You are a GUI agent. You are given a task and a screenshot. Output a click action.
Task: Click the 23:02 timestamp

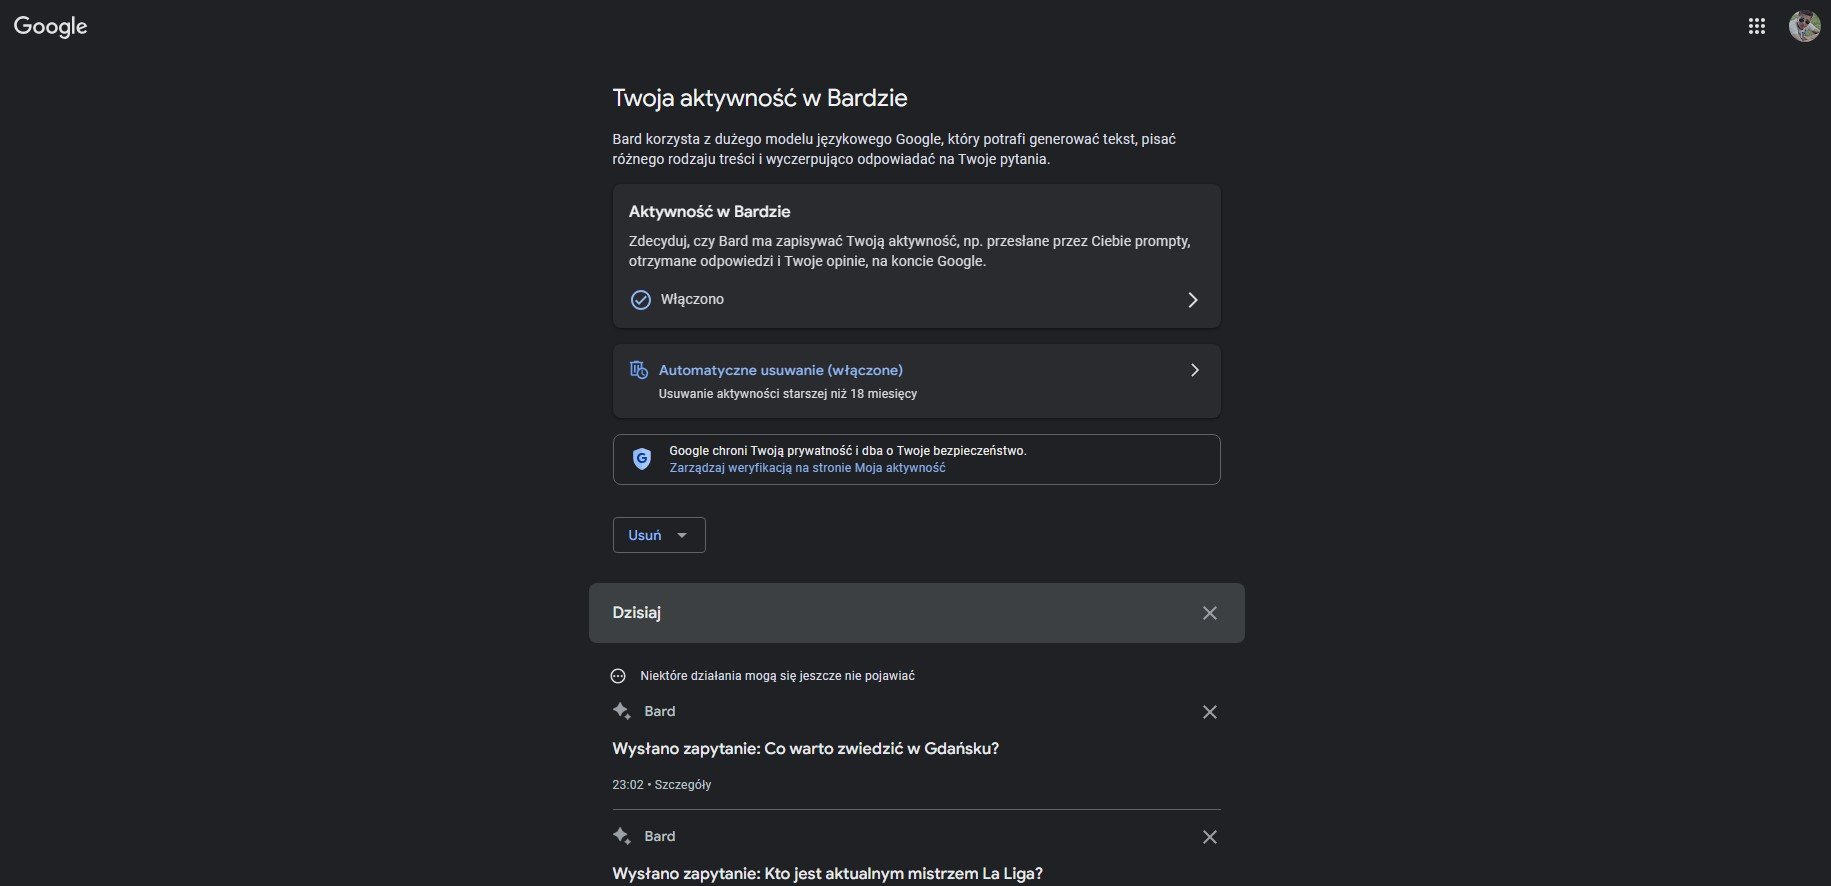pyautogui.click(x=628, y=785)
